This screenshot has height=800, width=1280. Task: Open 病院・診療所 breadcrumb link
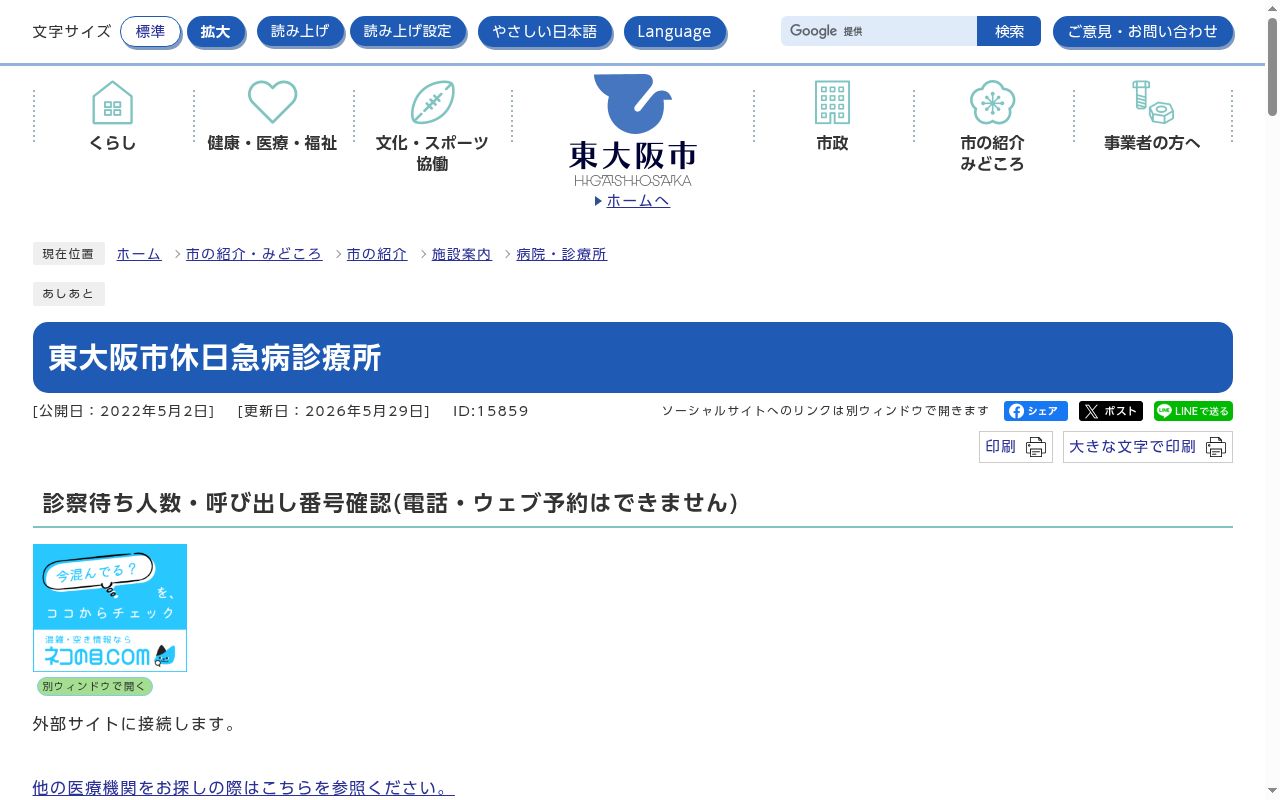(562, 254)
